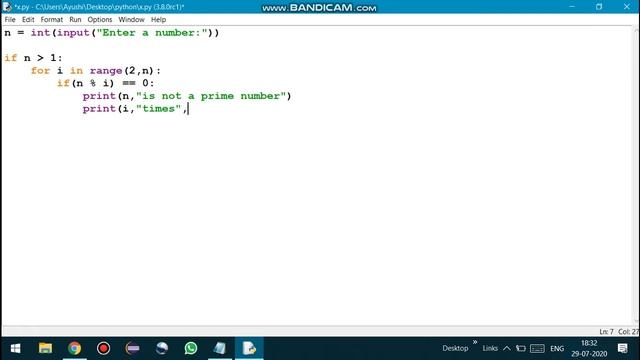Open the notepad app icon in taskbar
The width and height of the screenshot is (640, 360).
click(220, 348)
